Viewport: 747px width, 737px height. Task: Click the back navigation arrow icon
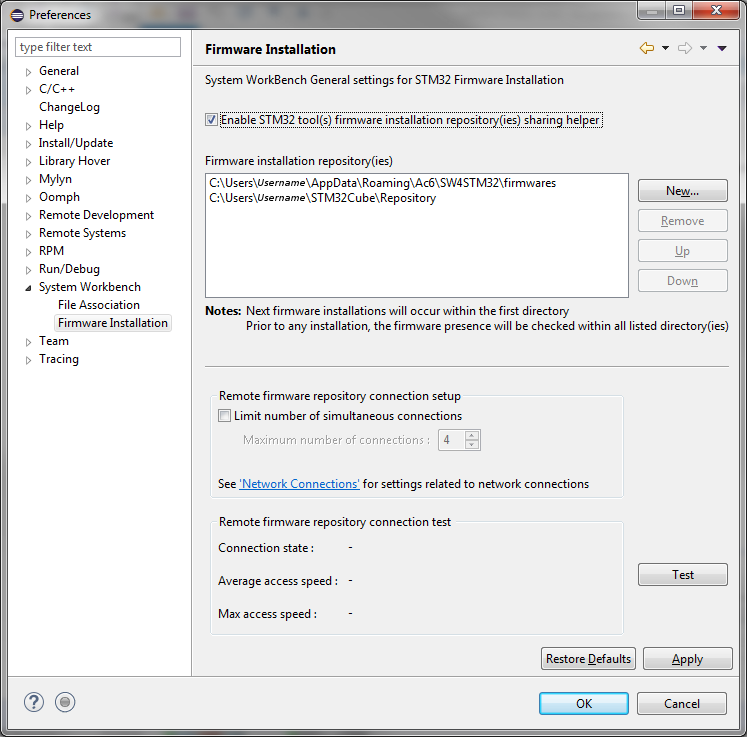click(646, 48)
